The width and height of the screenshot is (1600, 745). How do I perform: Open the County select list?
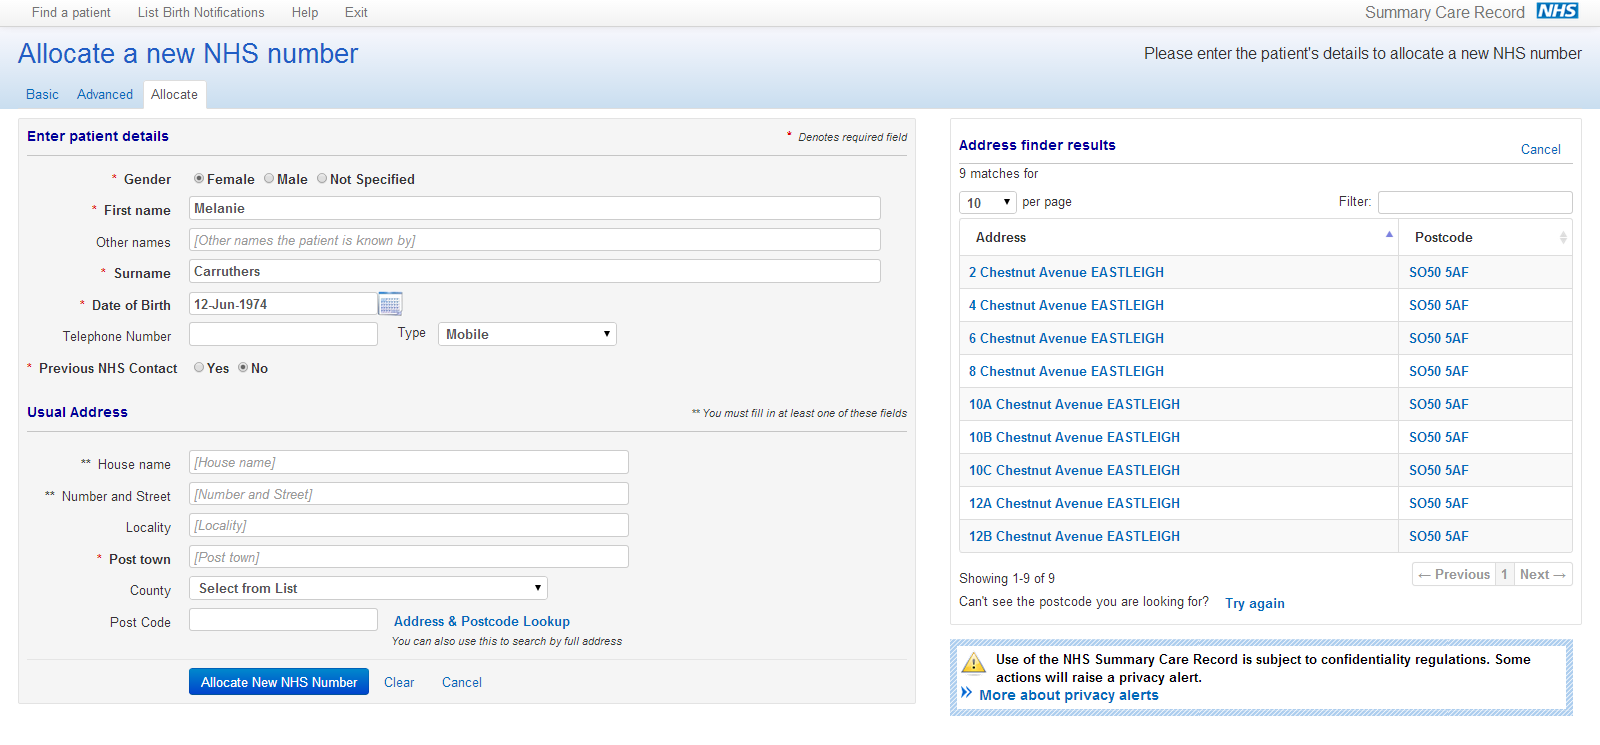(368, 588)
